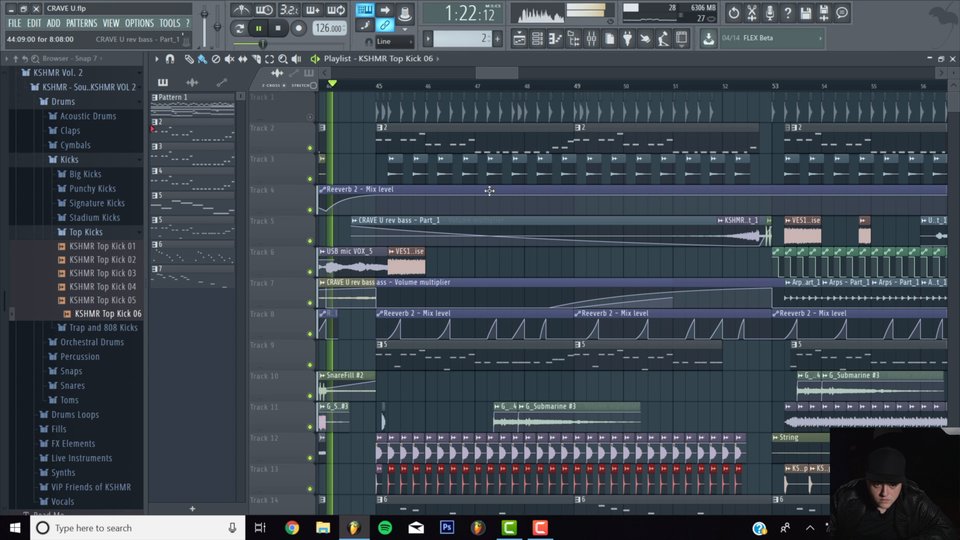Enable the metronome
Image resolution: width=960 pixels, height=540 pixels.
tap(241, 10)
